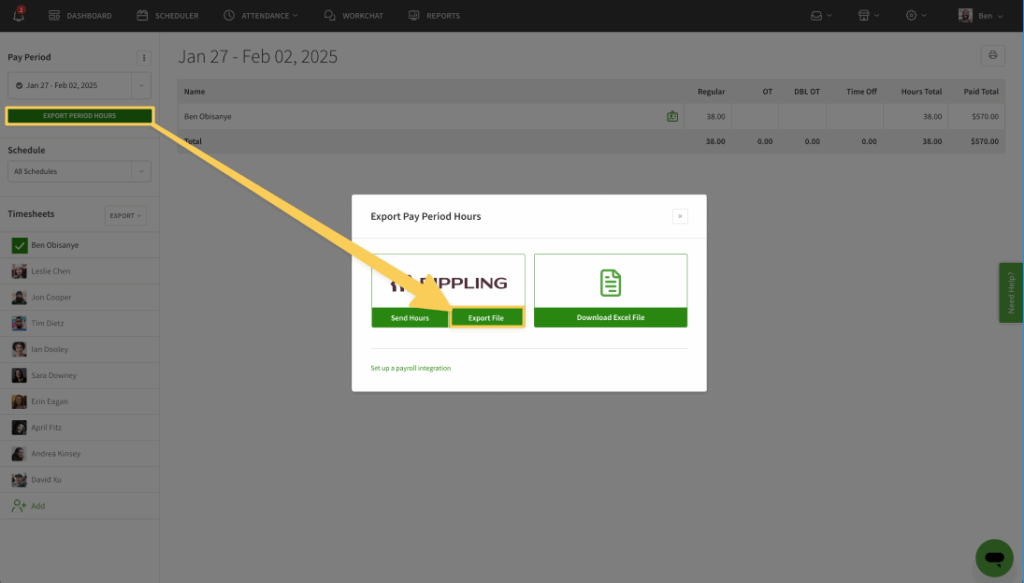Open the notifications bell
Screen dimensions: 1024x583
point(19,15)
